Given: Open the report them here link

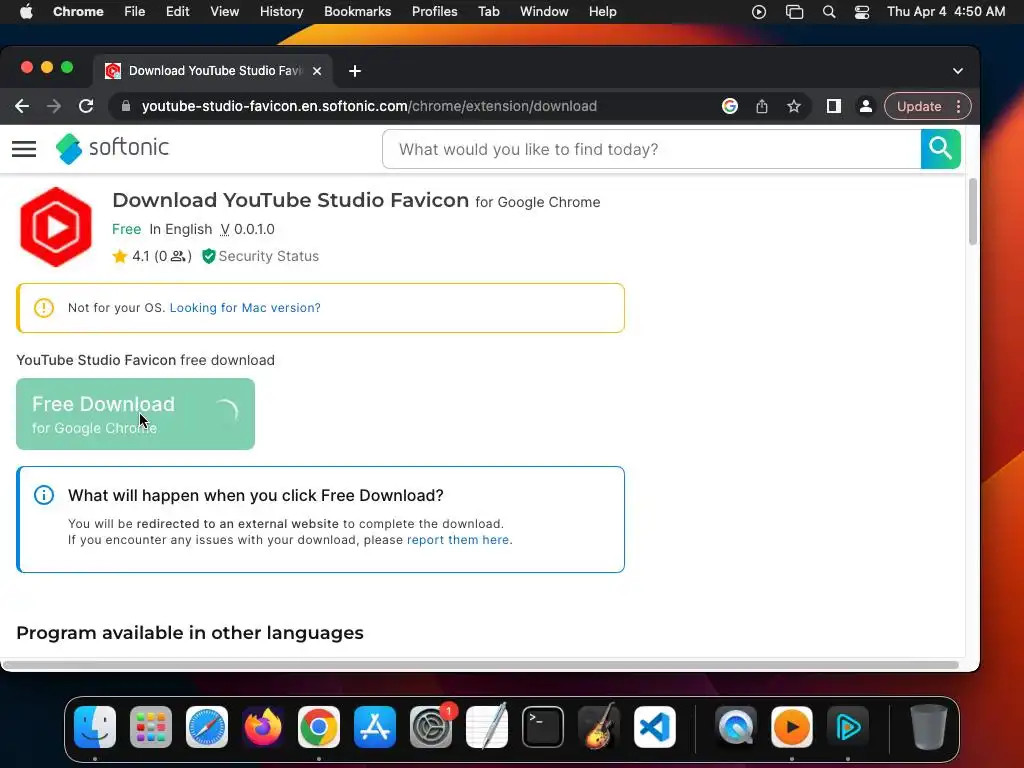Looking at the screenshot, I should (x=458, y=540).
